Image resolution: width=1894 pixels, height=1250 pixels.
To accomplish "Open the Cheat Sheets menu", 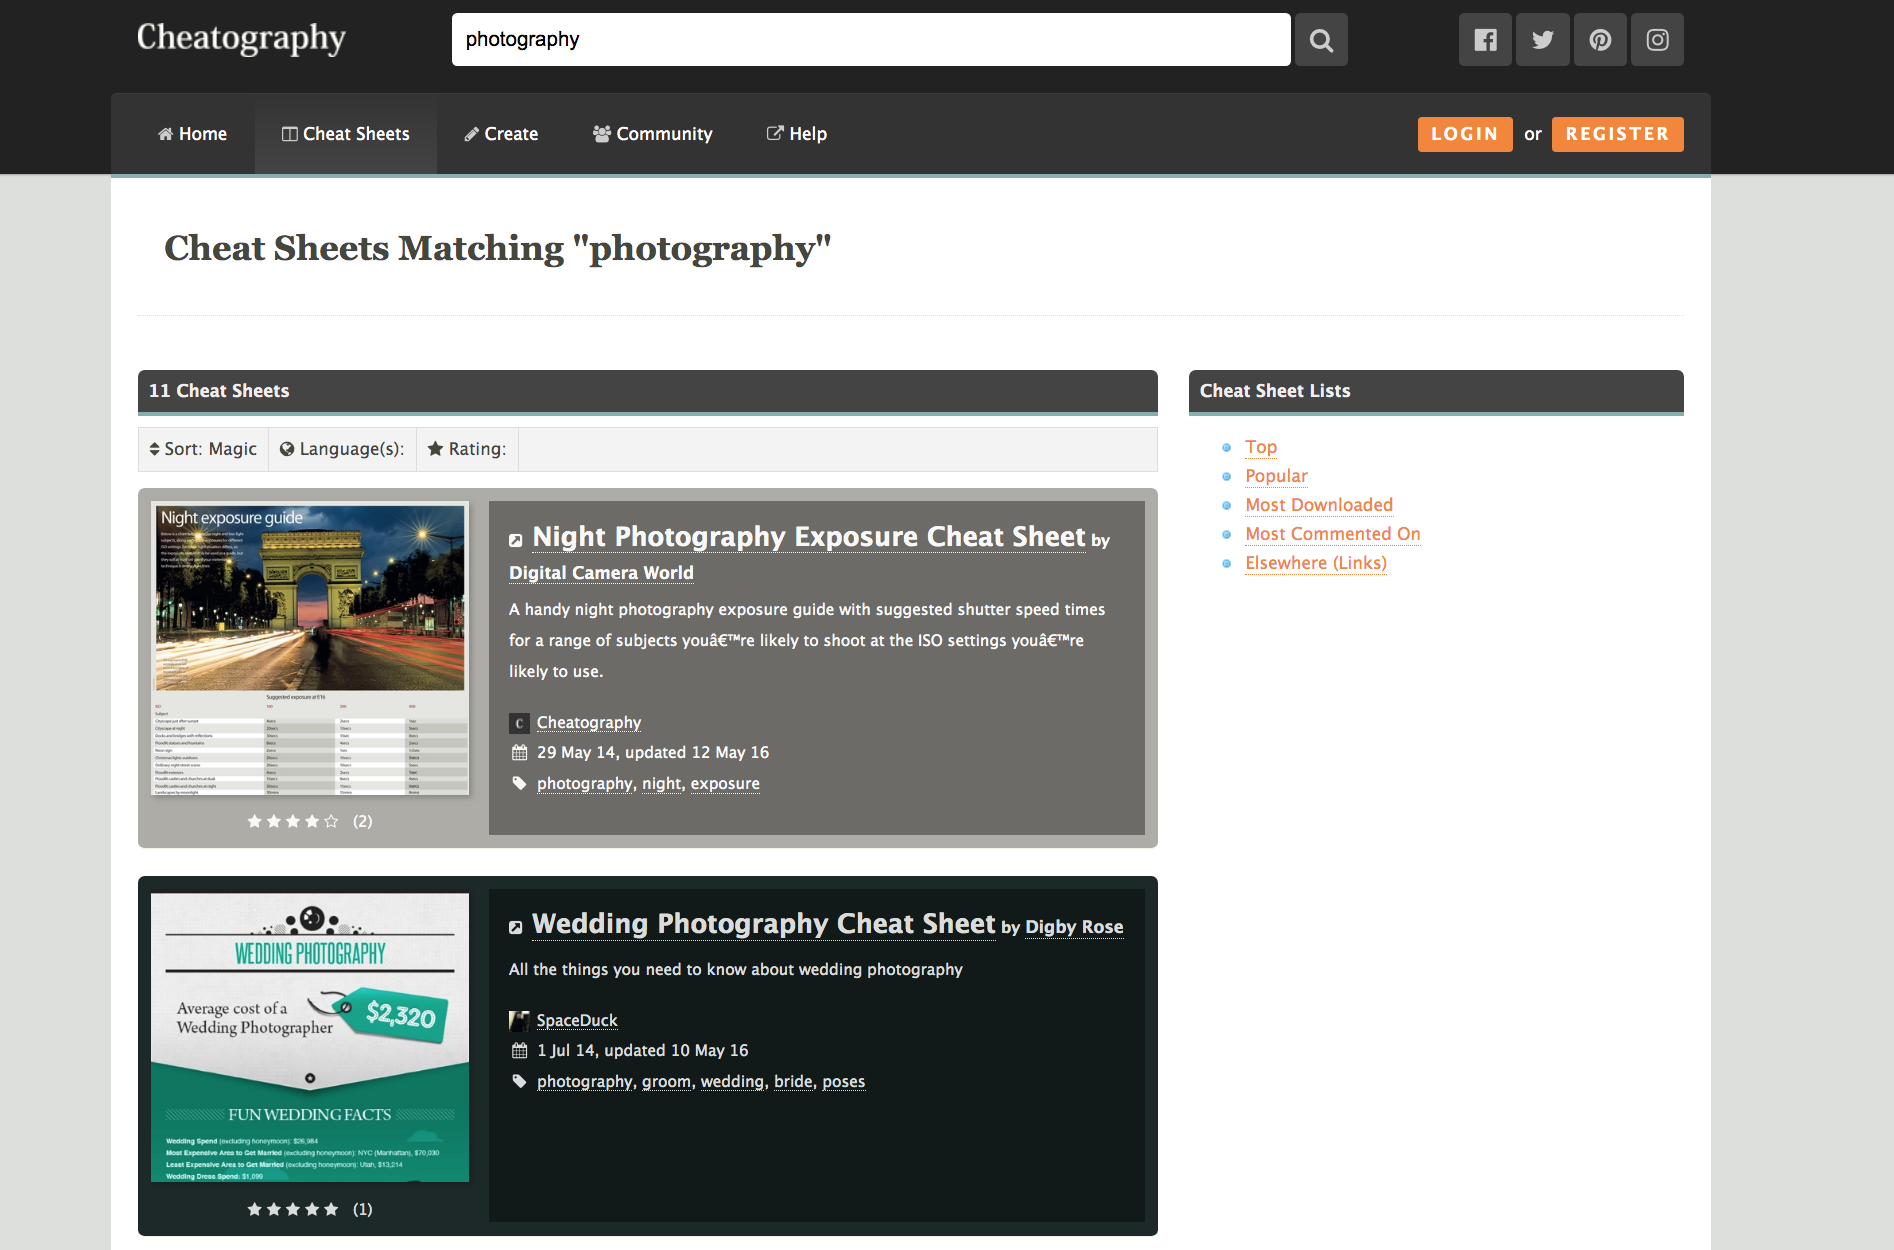I will click(346, 134).
